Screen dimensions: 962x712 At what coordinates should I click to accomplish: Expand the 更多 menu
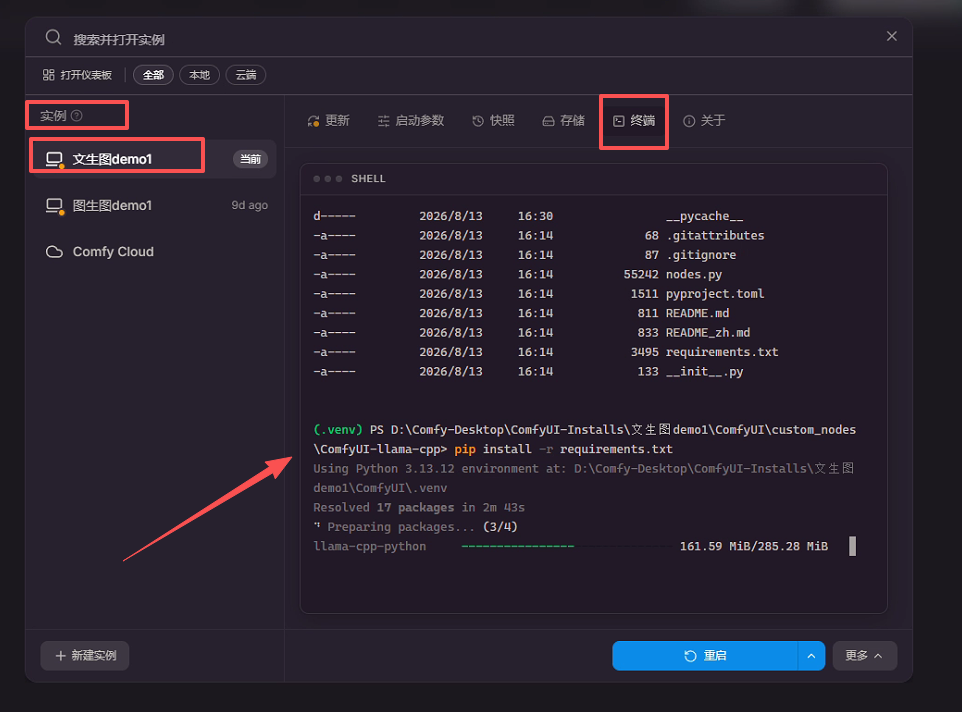pyautogui.click(x=864, y=656)
